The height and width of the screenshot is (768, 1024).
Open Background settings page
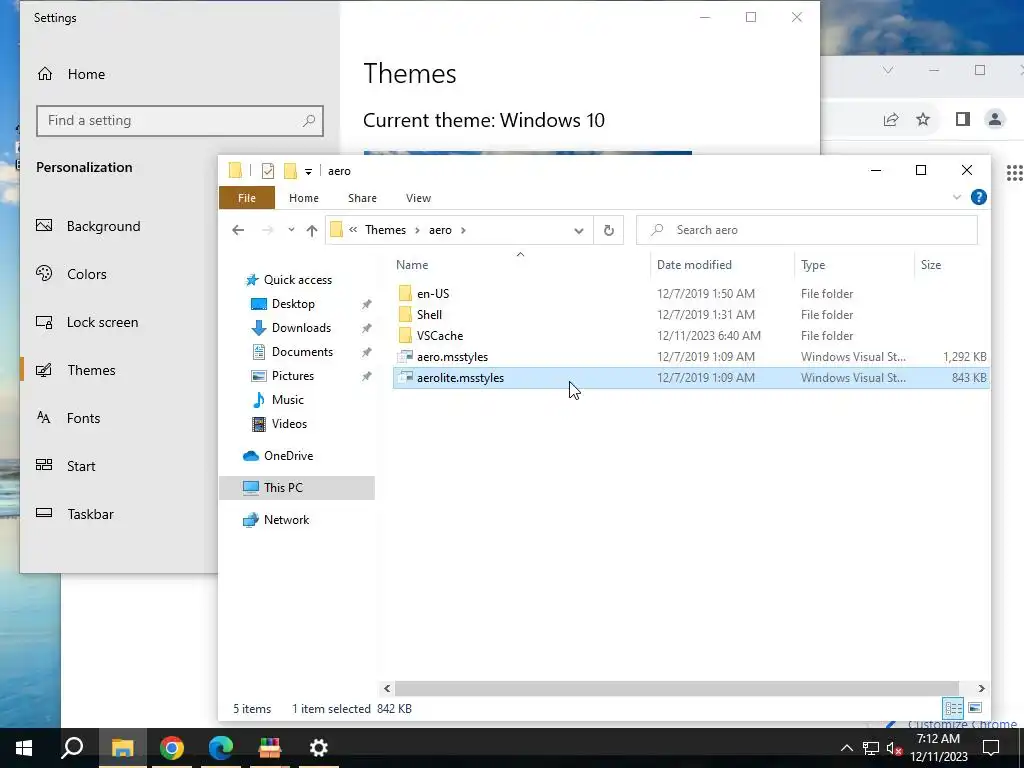pyautogui.click(x=103, y=227)
